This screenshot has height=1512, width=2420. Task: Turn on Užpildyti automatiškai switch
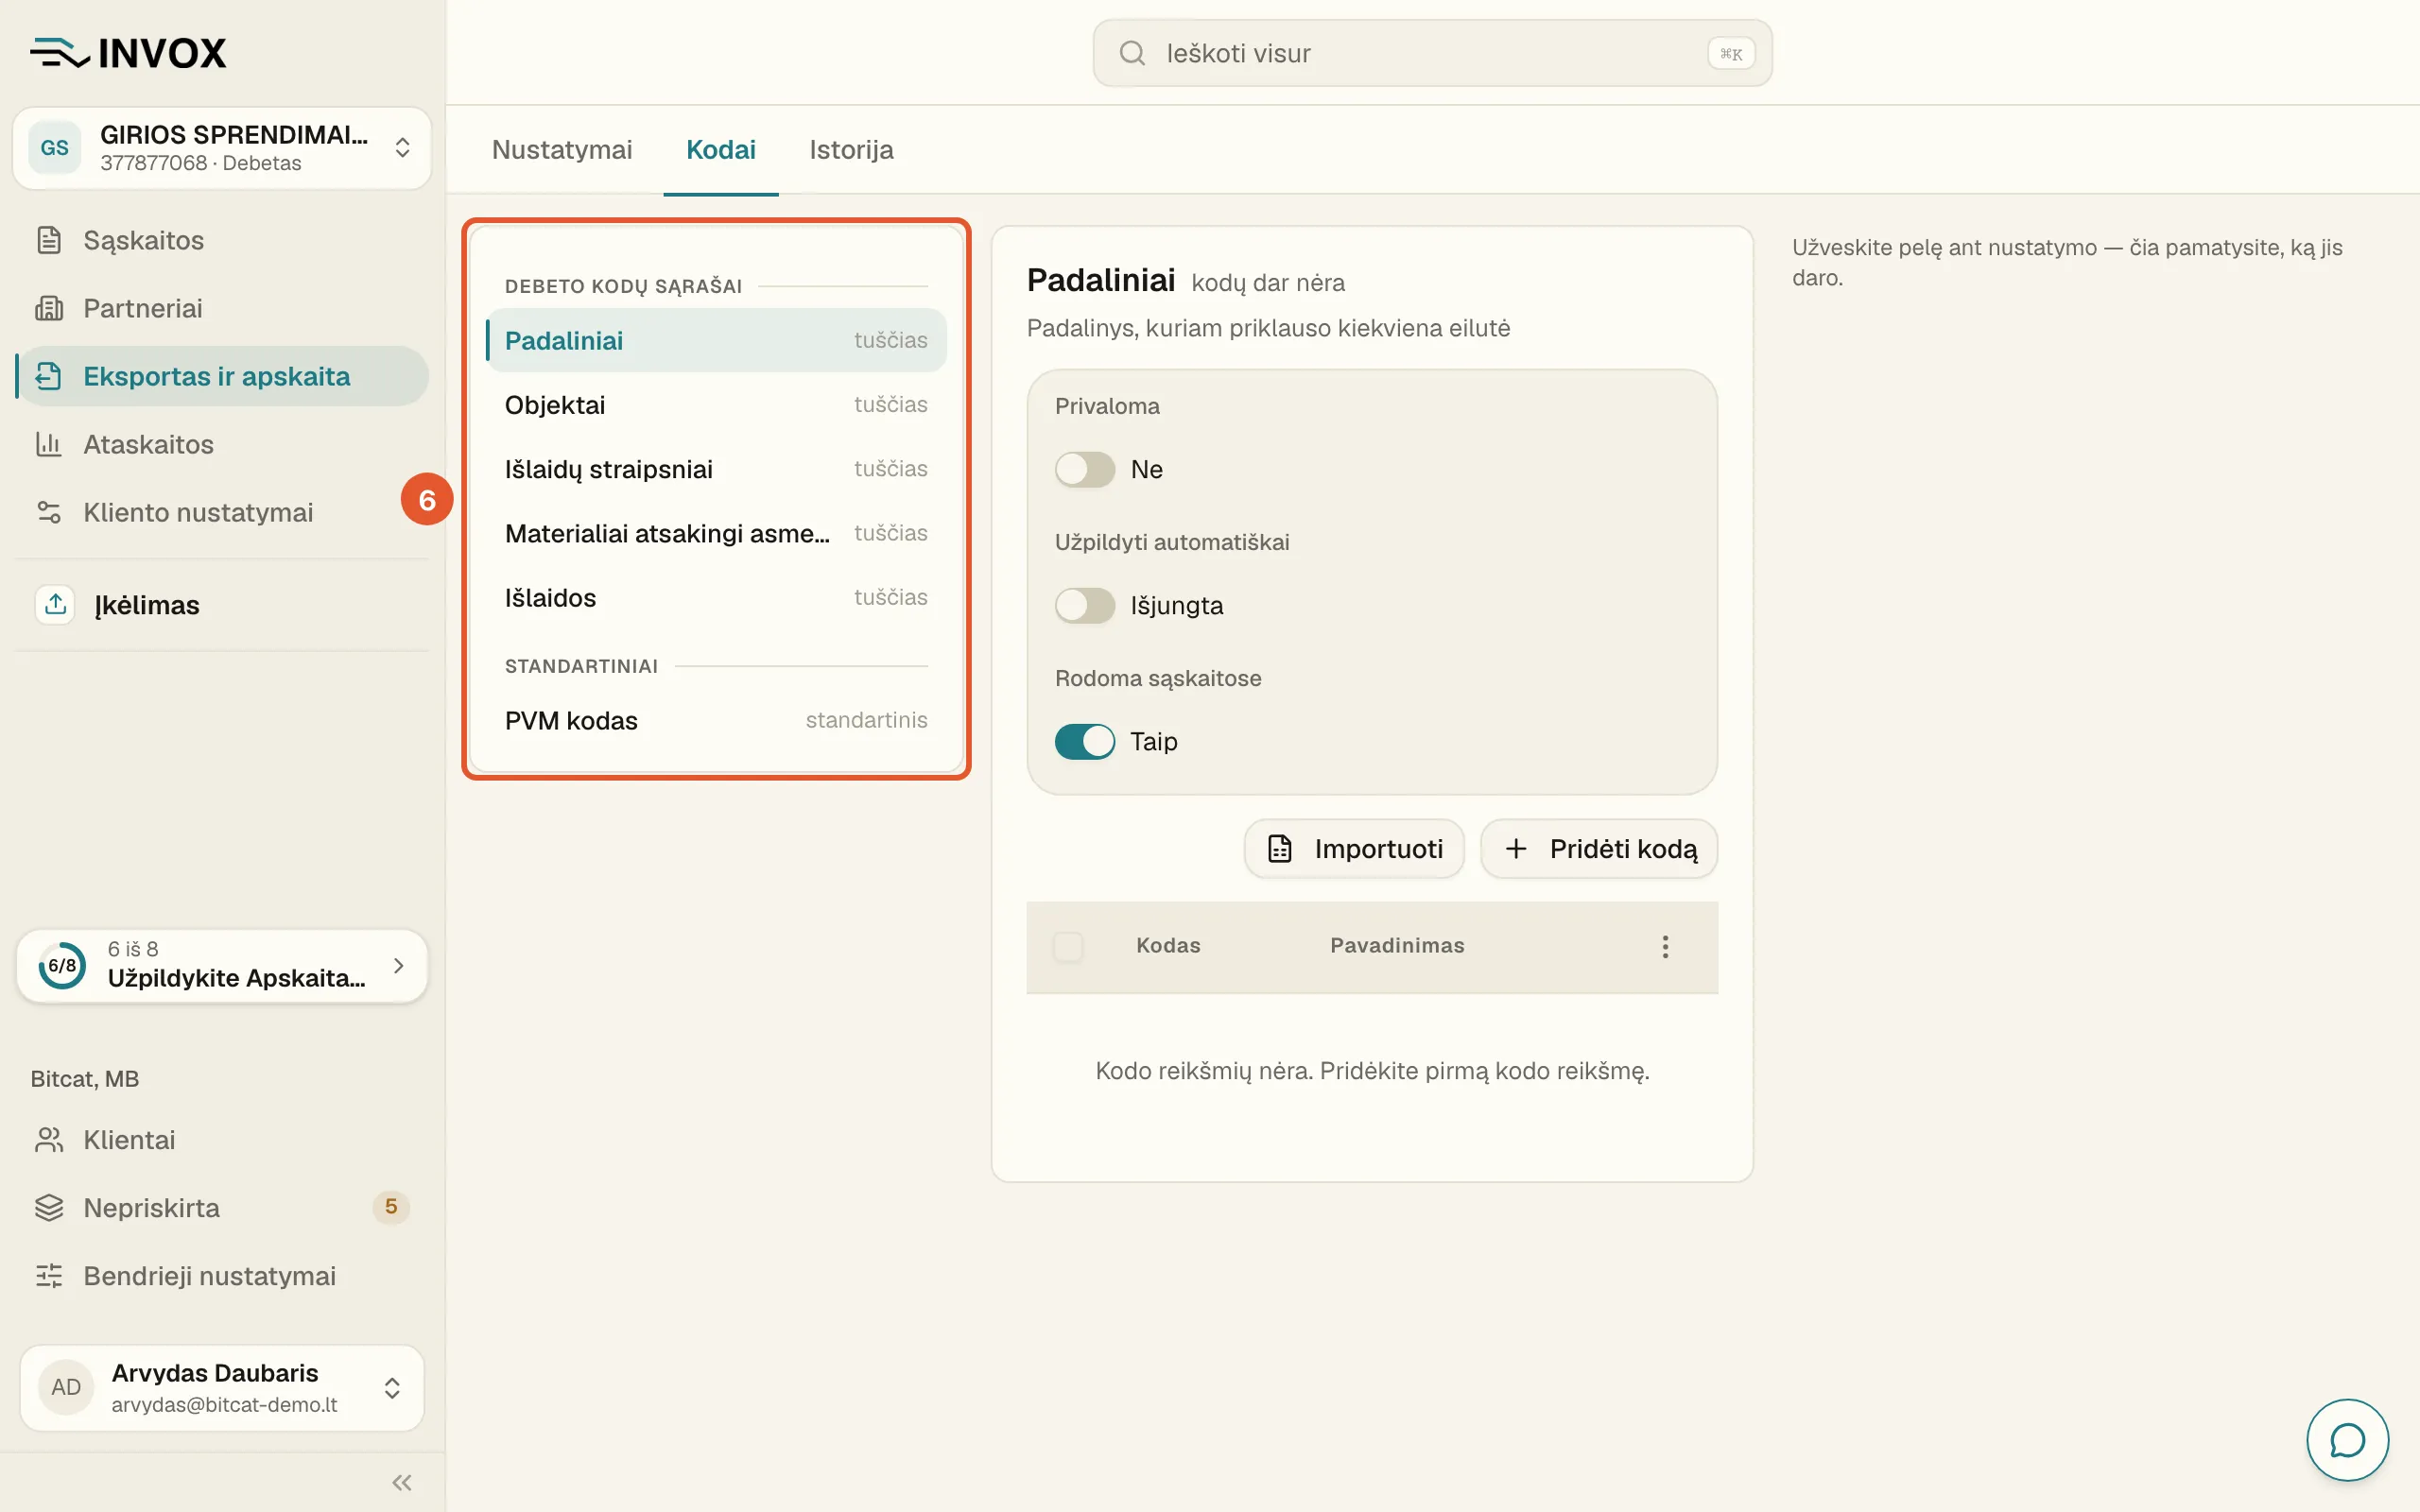pyautogui.click(x=1084, y=605)
